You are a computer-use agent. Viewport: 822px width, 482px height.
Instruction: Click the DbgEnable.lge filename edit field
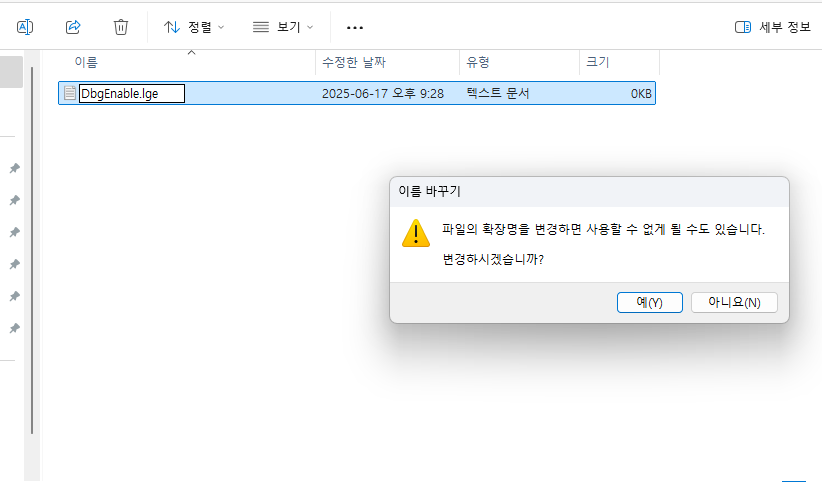pos(132,93)
